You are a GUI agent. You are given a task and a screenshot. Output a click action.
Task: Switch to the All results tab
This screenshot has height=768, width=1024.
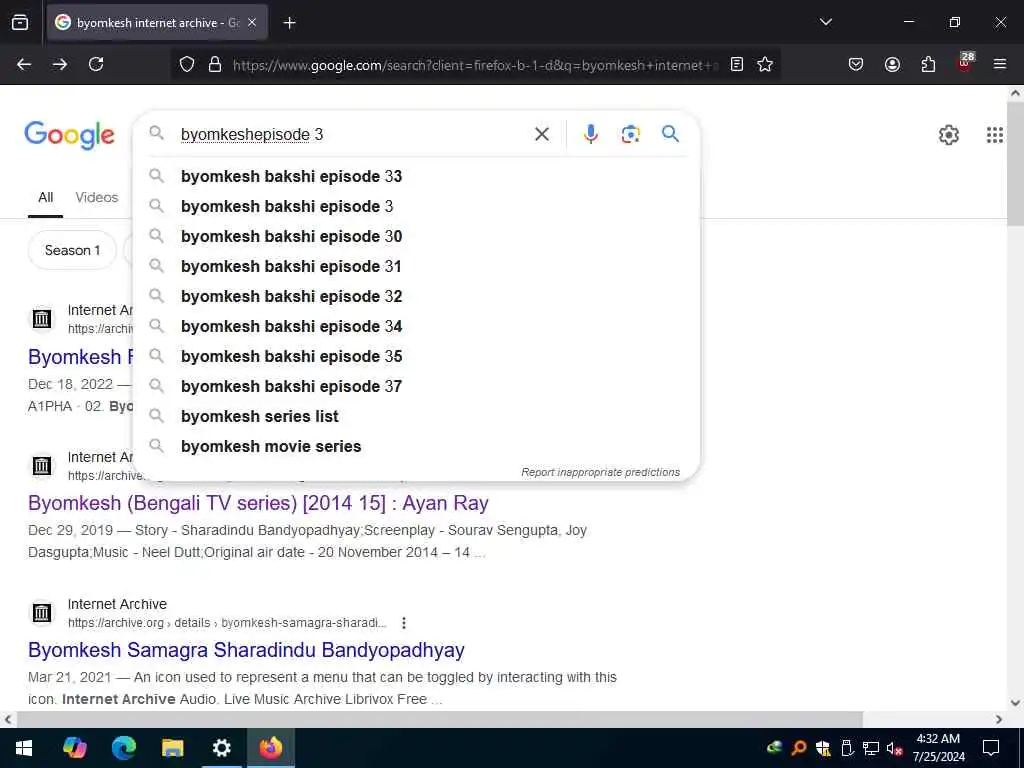45,197
